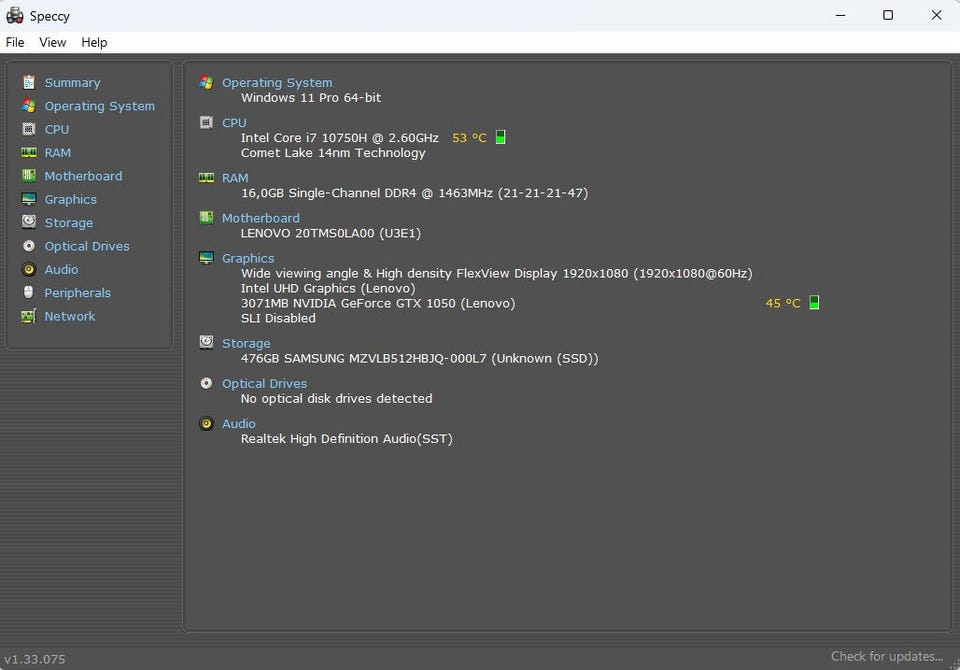The width and height of the screenshot is (960, 670).
Task: Click the Peripherals mouse icon in sidebar
Action: click(x=29, y=292)
